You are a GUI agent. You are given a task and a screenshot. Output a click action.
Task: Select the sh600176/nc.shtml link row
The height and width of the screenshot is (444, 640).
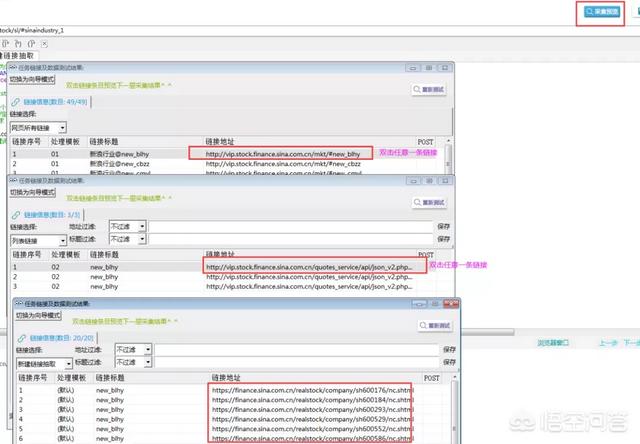233,390
